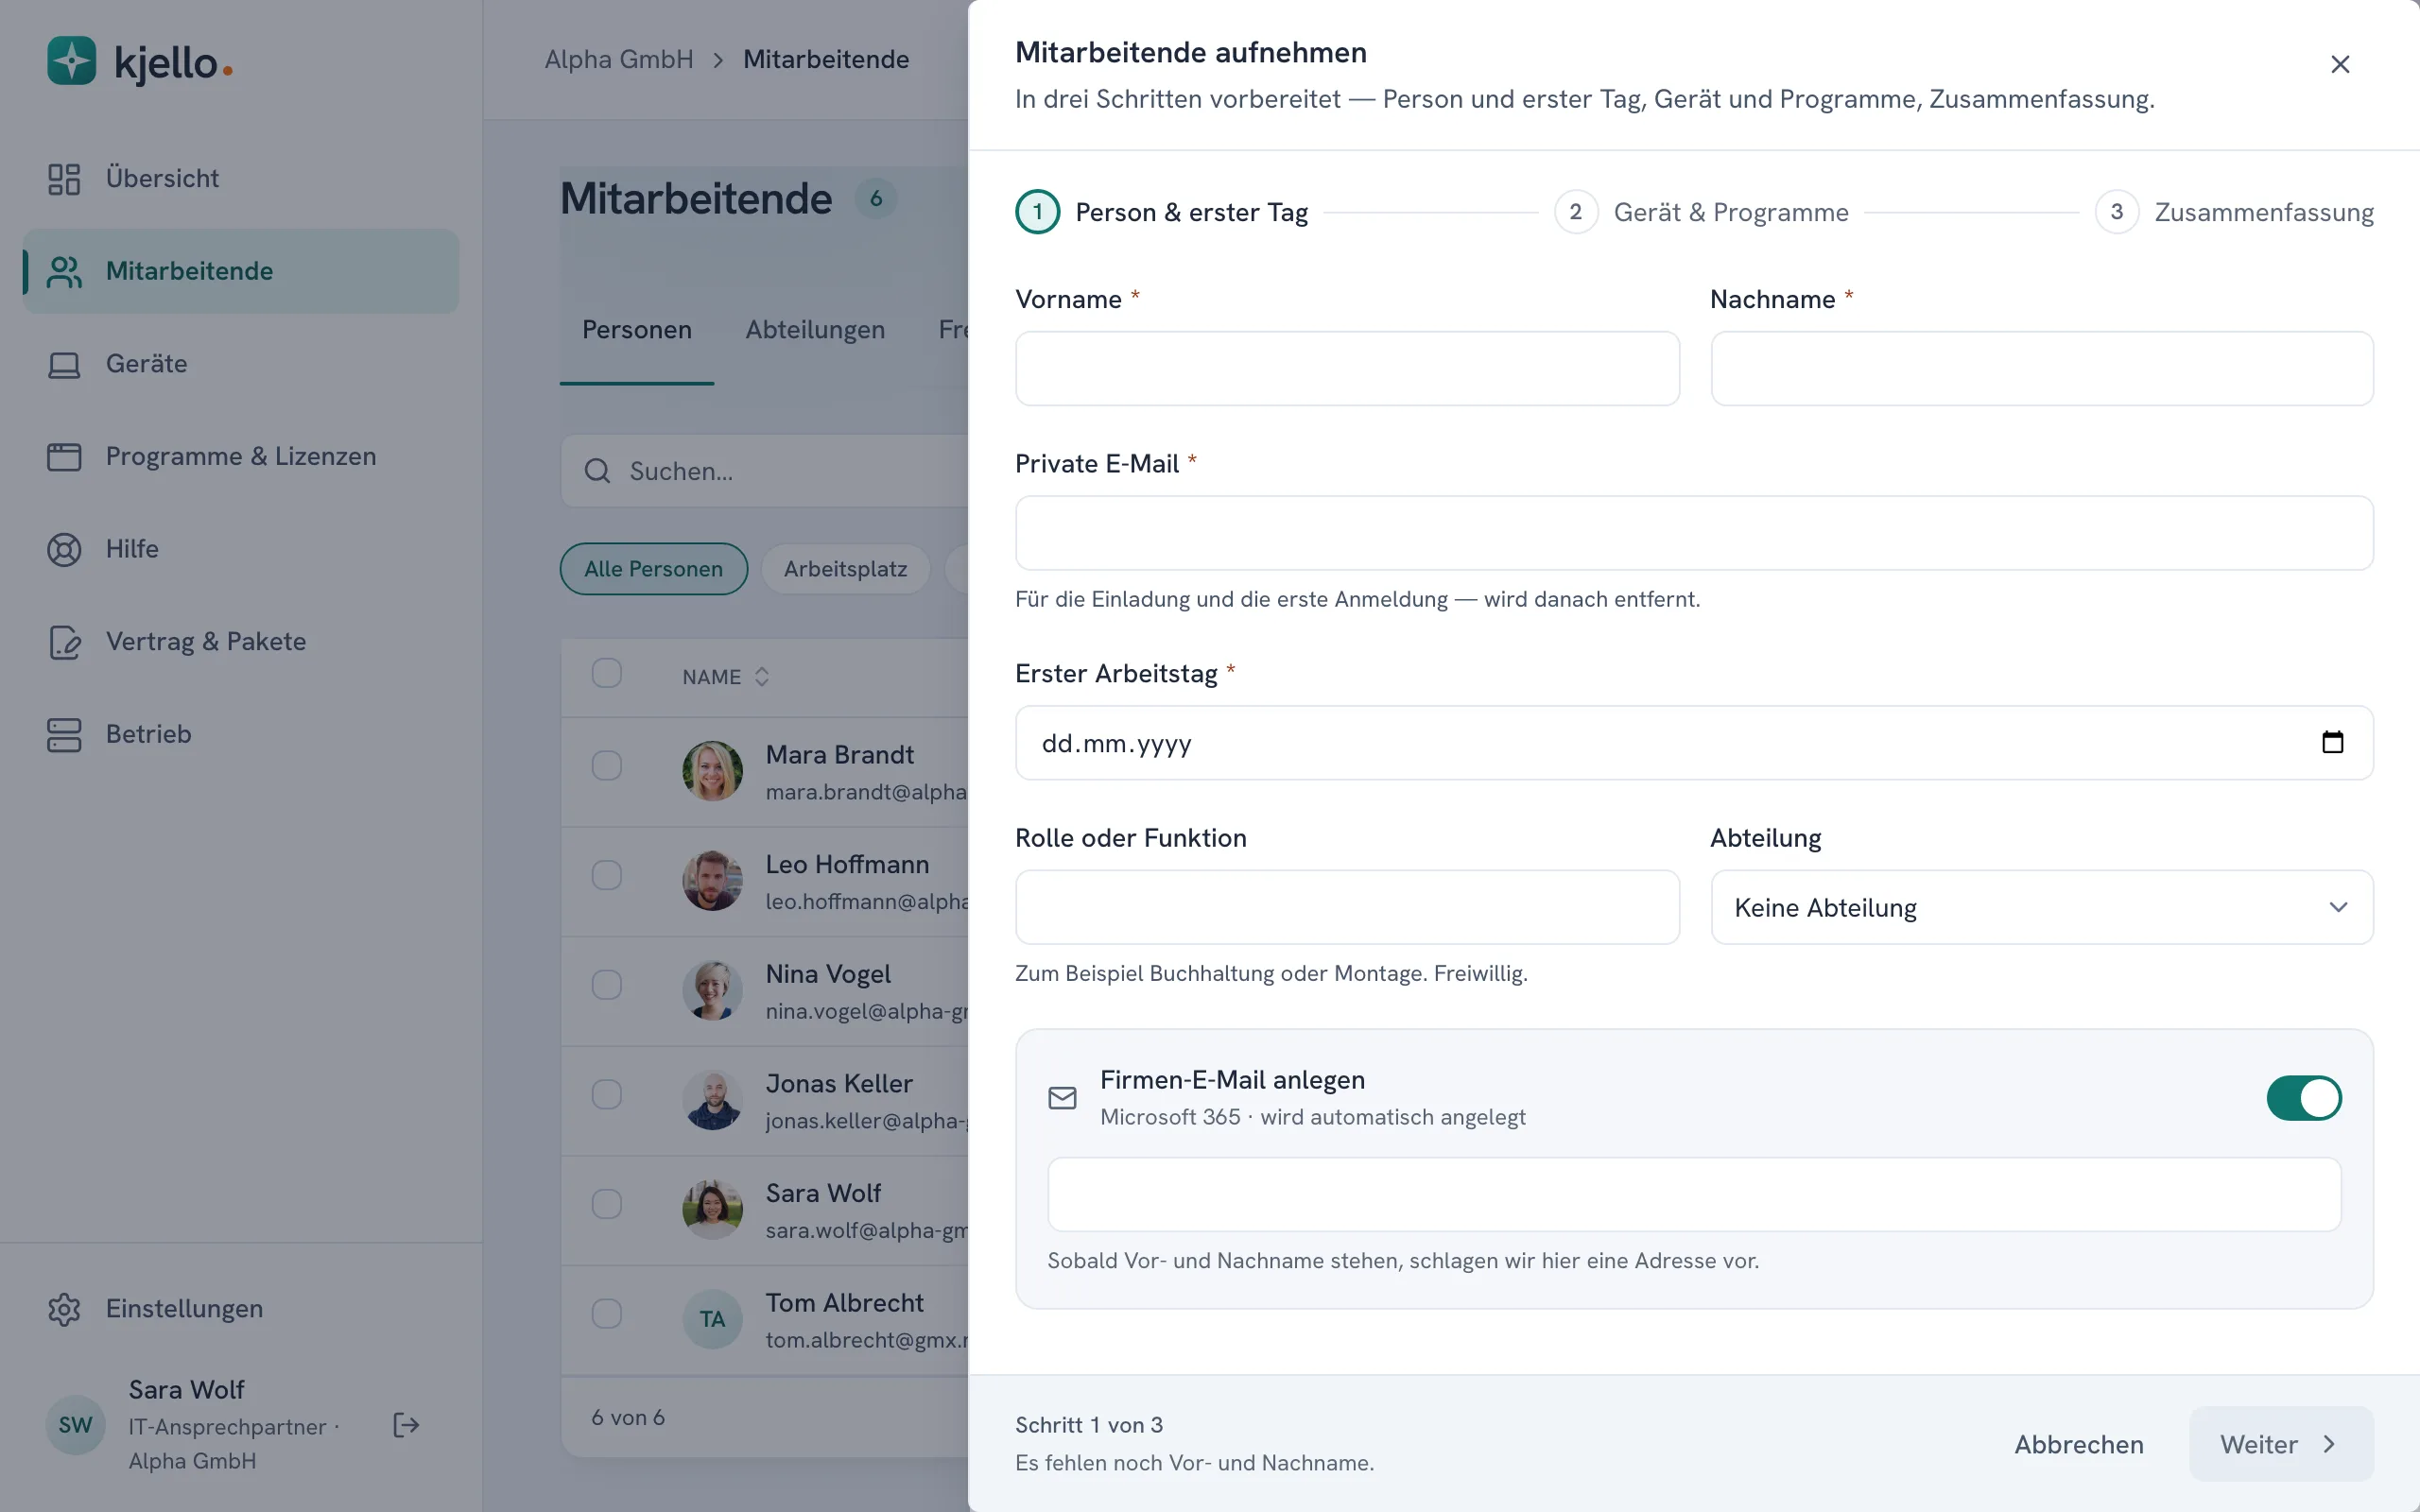Switch to the Abteilungen tab
The height and width of the screenshot is (1512, 2420).
815,329
